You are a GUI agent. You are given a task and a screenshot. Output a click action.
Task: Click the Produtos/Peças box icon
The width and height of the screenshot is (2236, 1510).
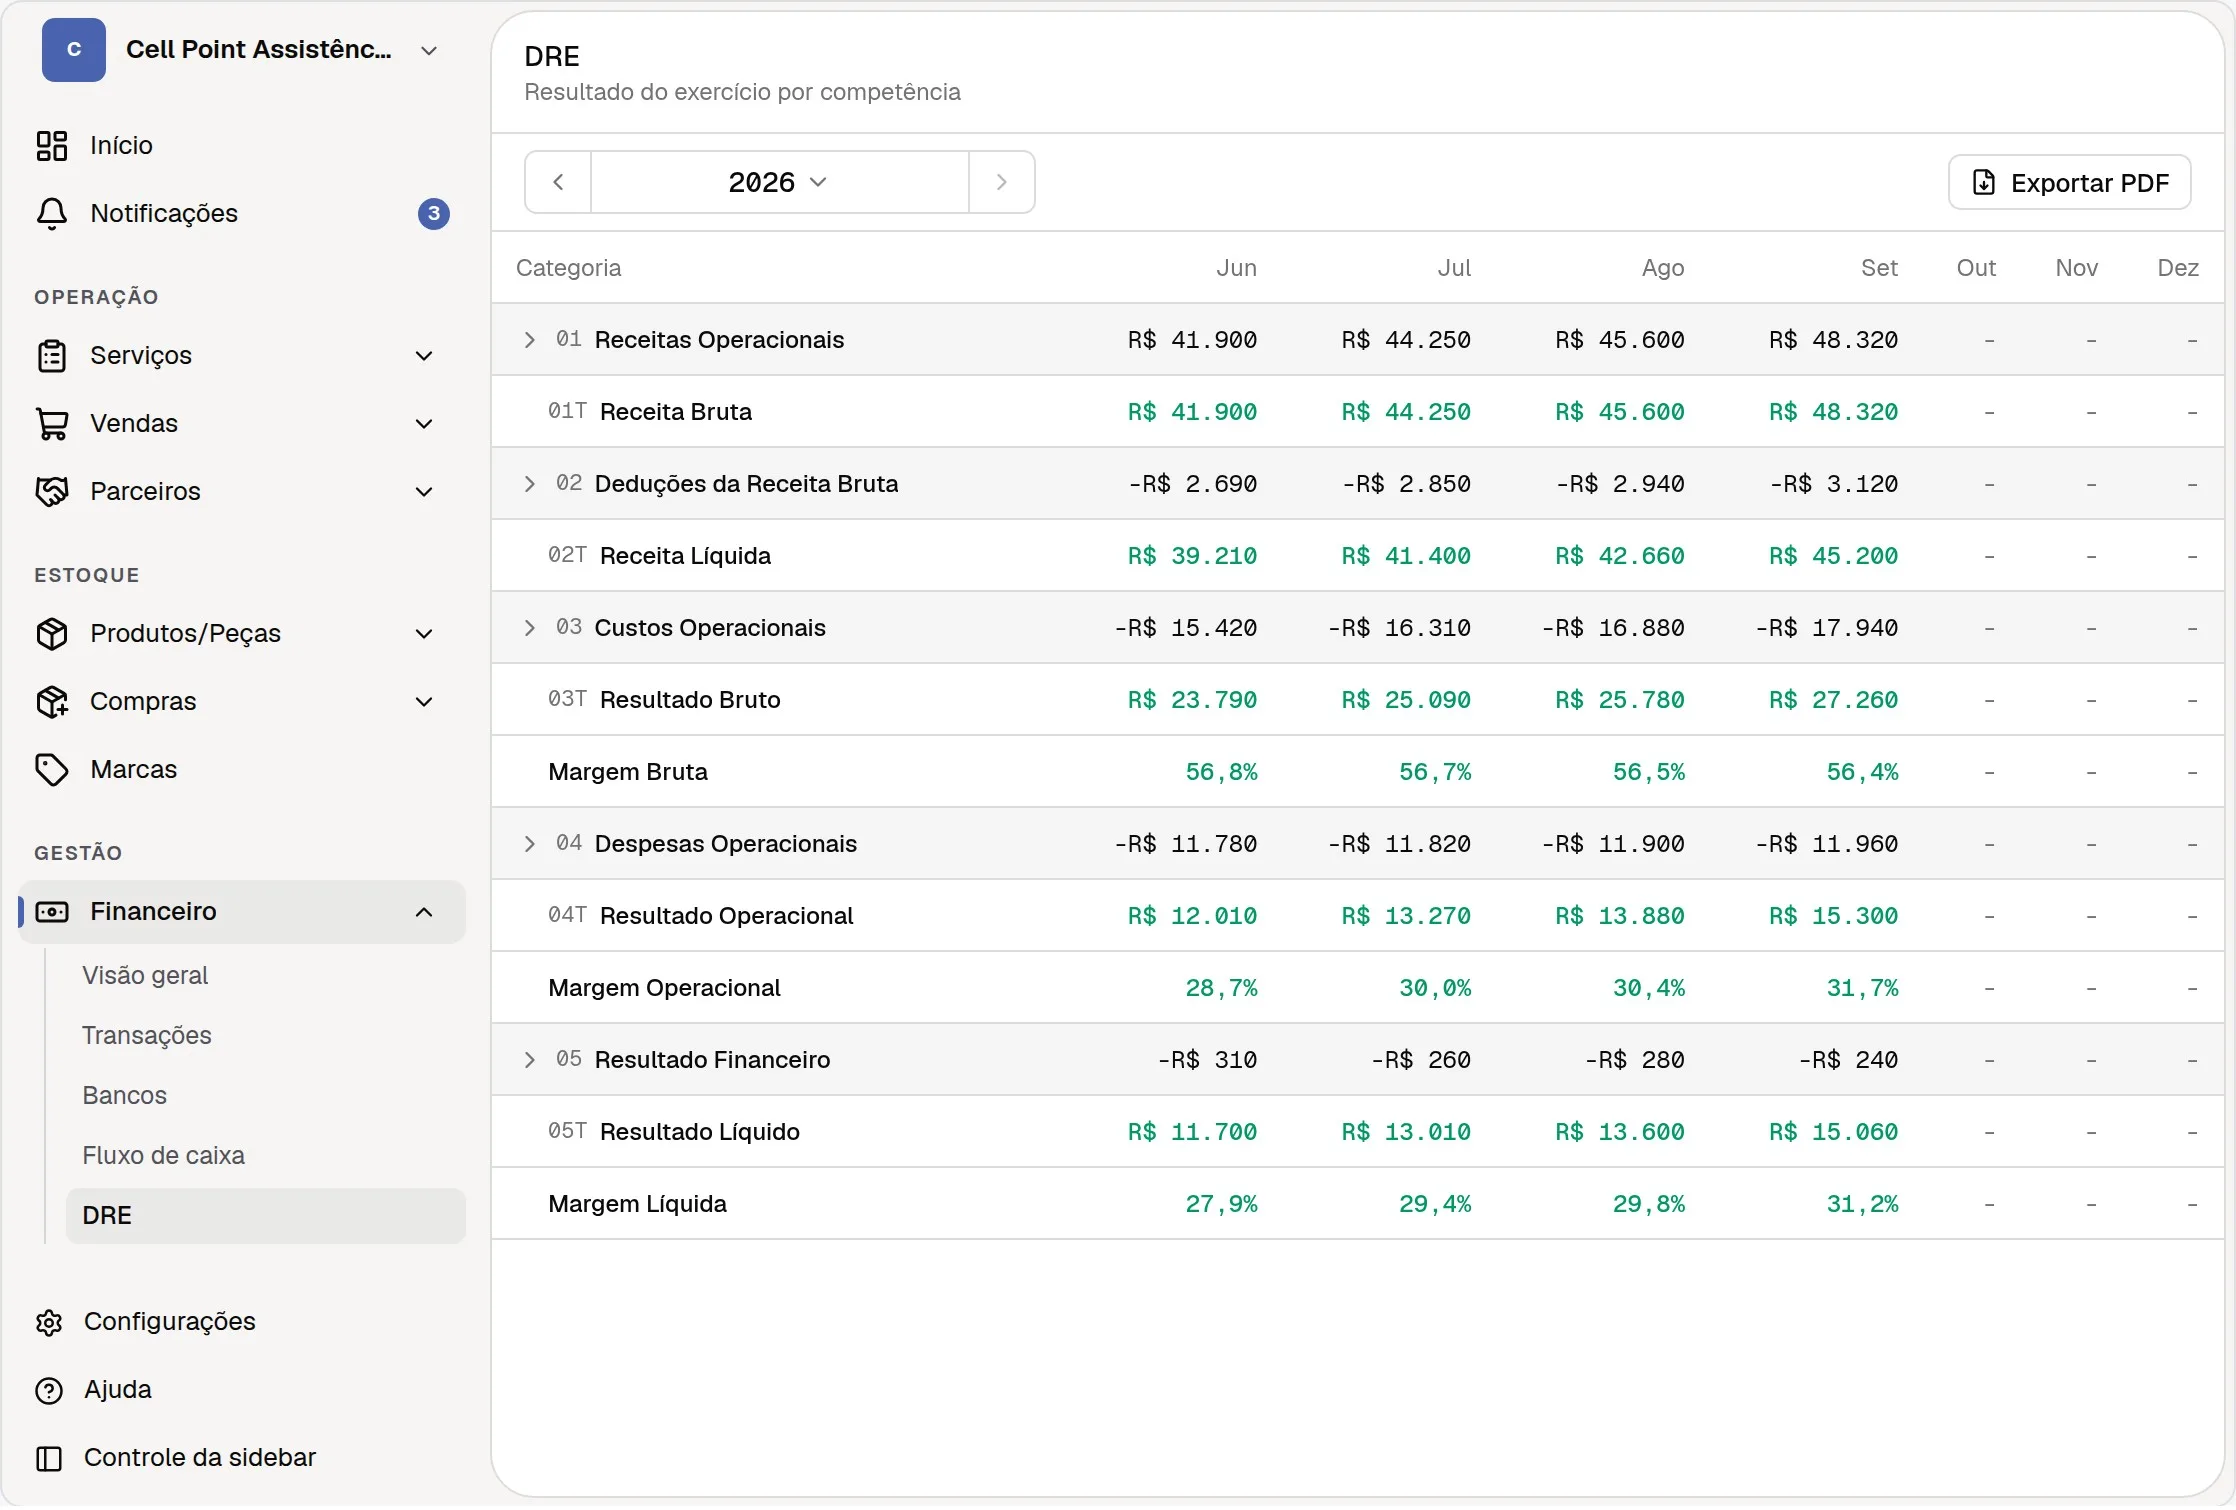[x=52, y=634]
